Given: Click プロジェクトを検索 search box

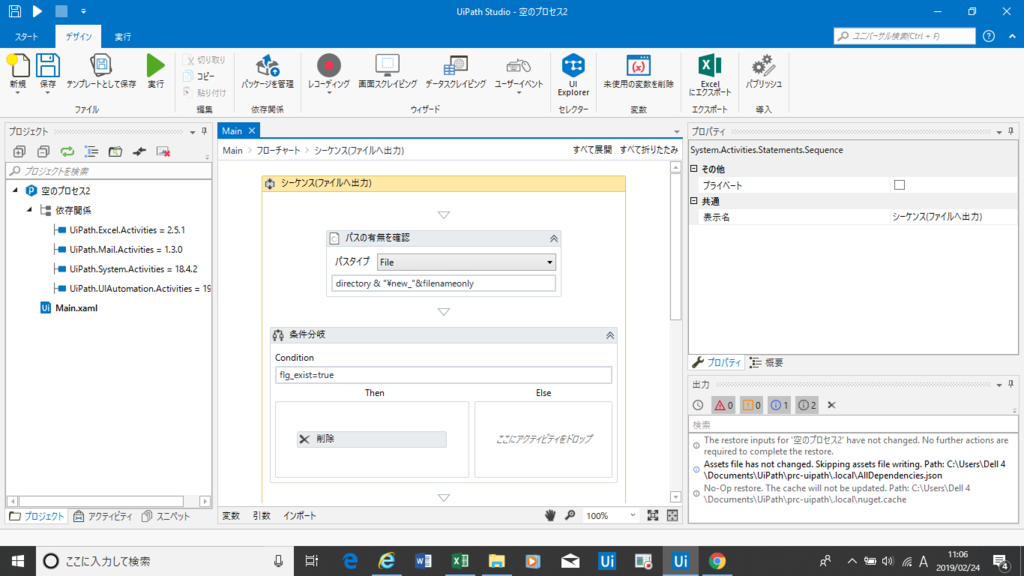Looking at the screenshot, I should [109, 171].
